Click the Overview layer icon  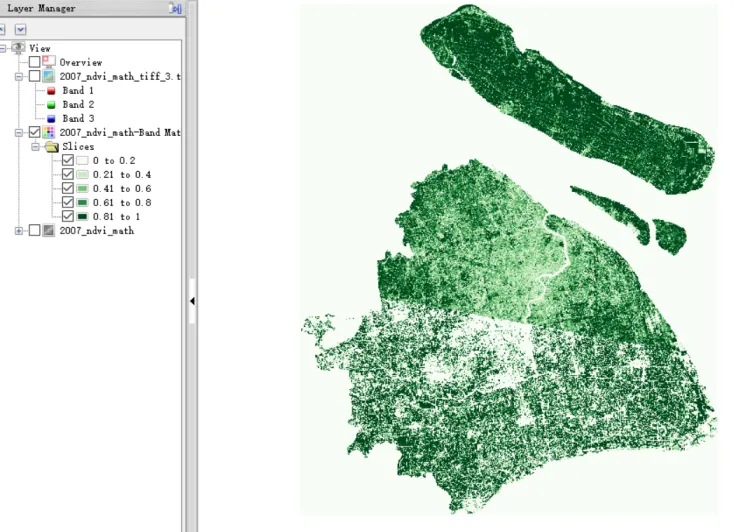coord(49,62)
